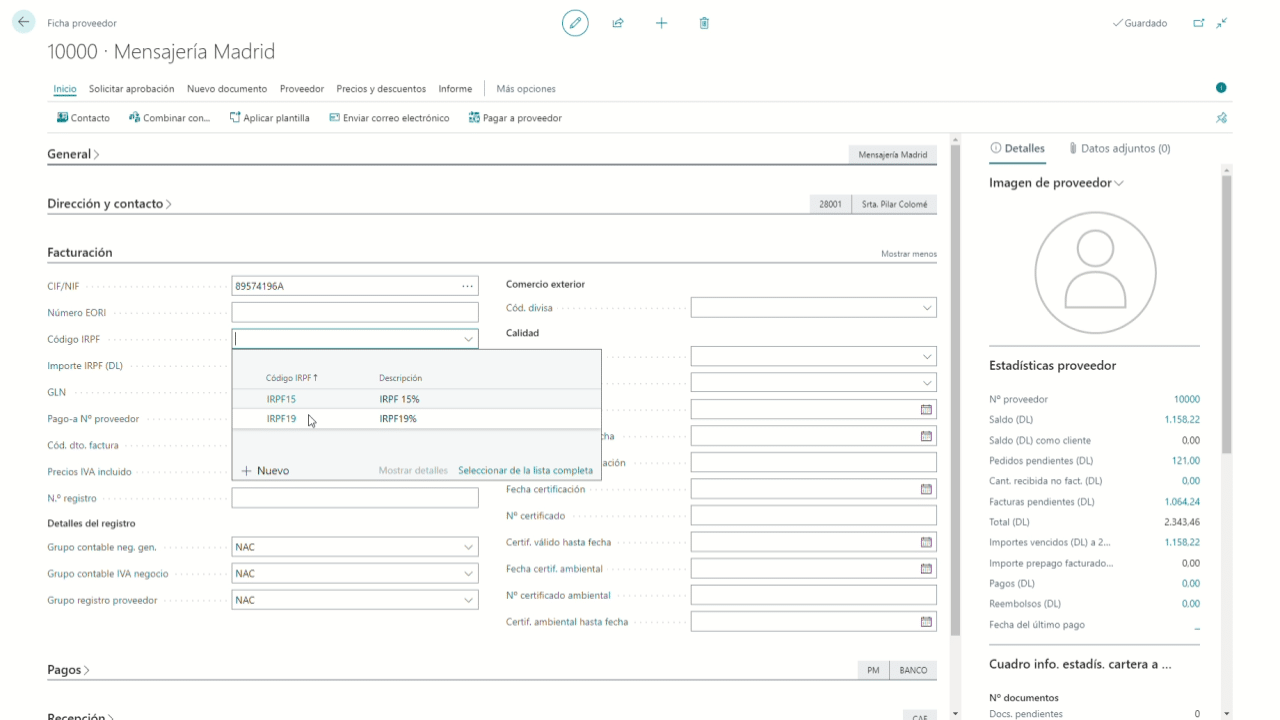
Task: Select the Inicio tab
Action: 65,89
